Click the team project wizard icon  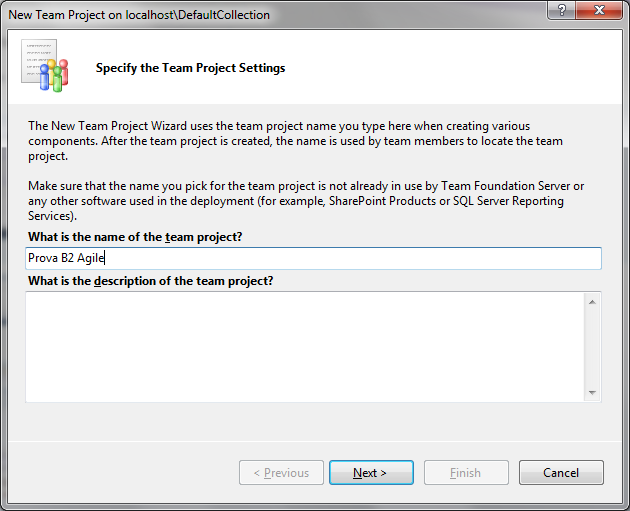click(x=45, y=65)
